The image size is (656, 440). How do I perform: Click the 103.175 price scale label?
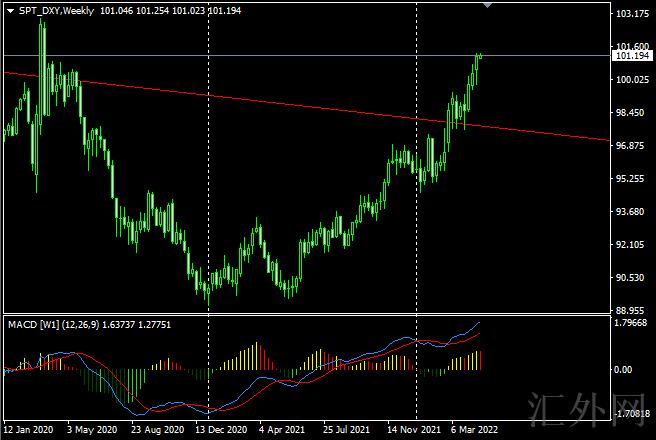[x=631, y=14]
